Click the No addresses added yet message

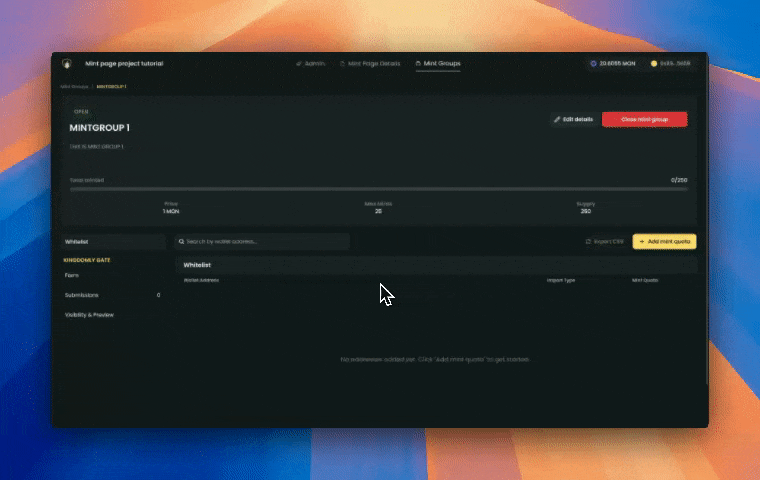coord(435,359)
